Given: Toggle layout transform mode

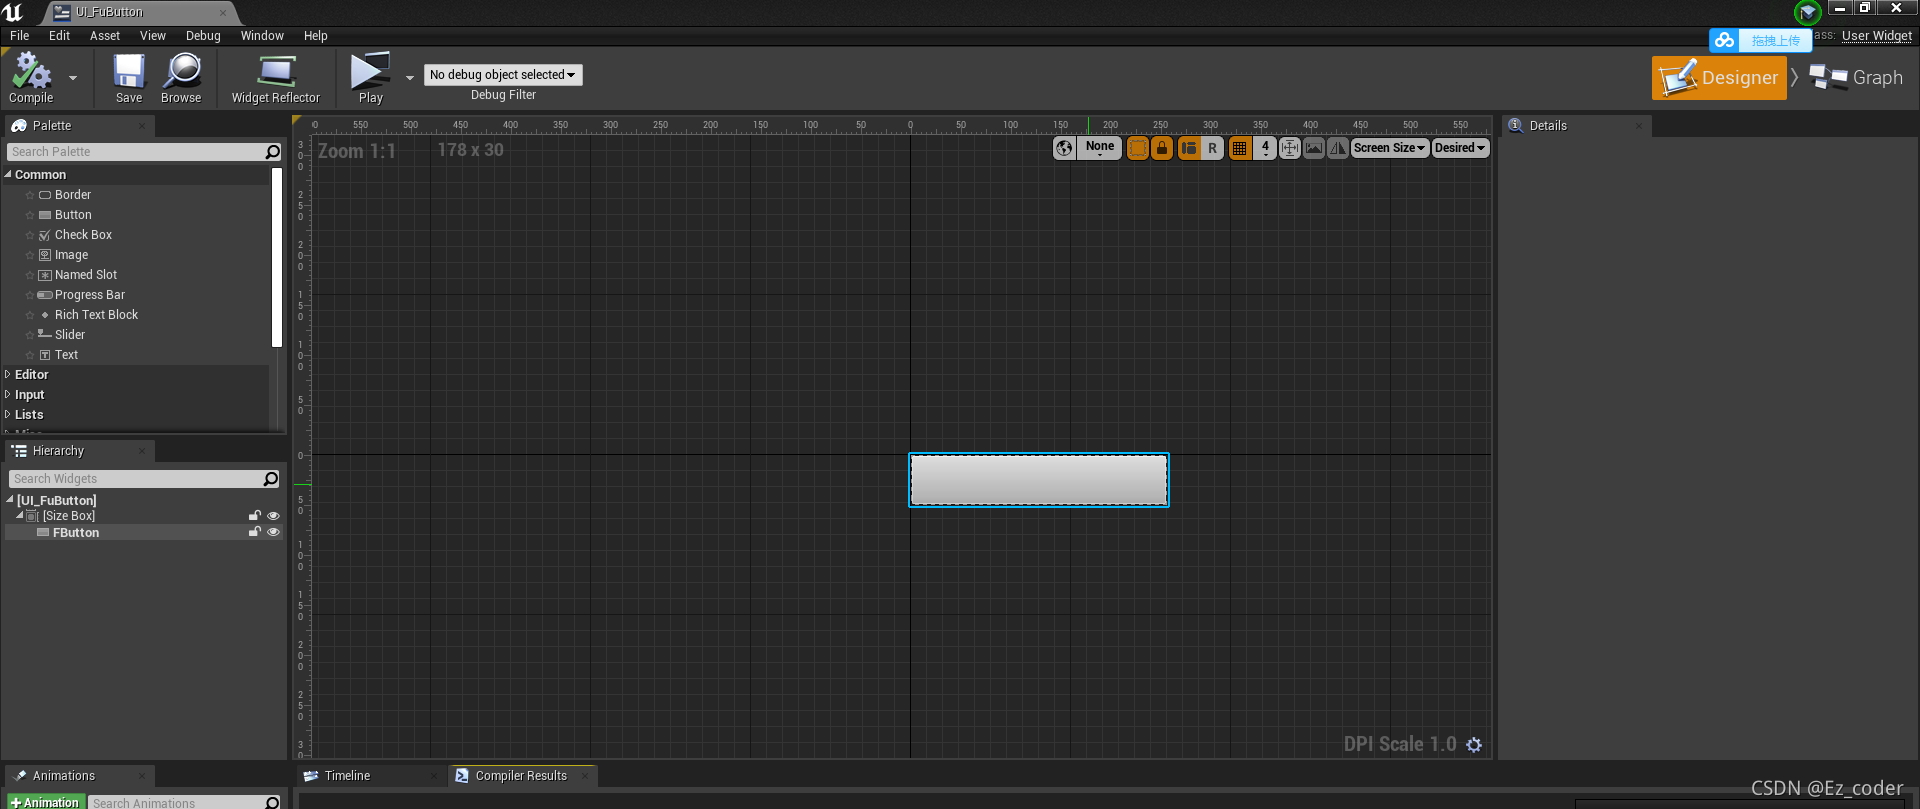Looking at the screenshot, I should tap(1189, 148).
